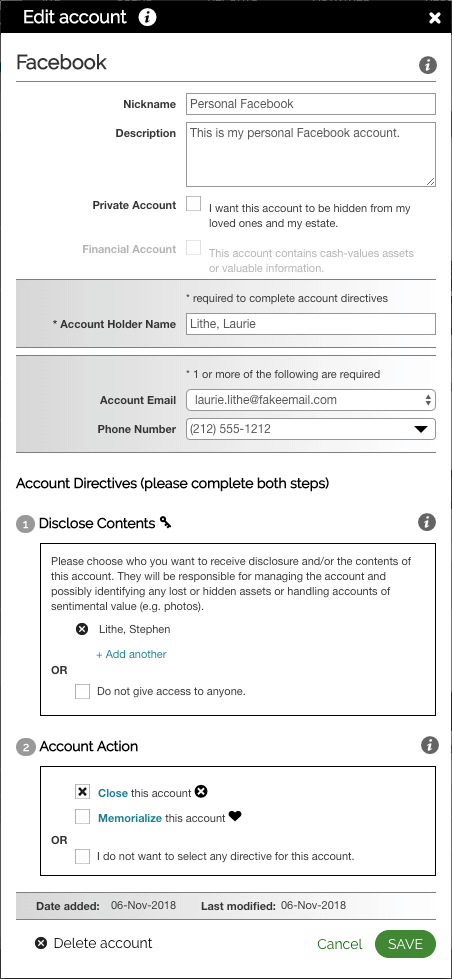
Task: Click the X circle icon after Close this account
Action: (200, 792)
